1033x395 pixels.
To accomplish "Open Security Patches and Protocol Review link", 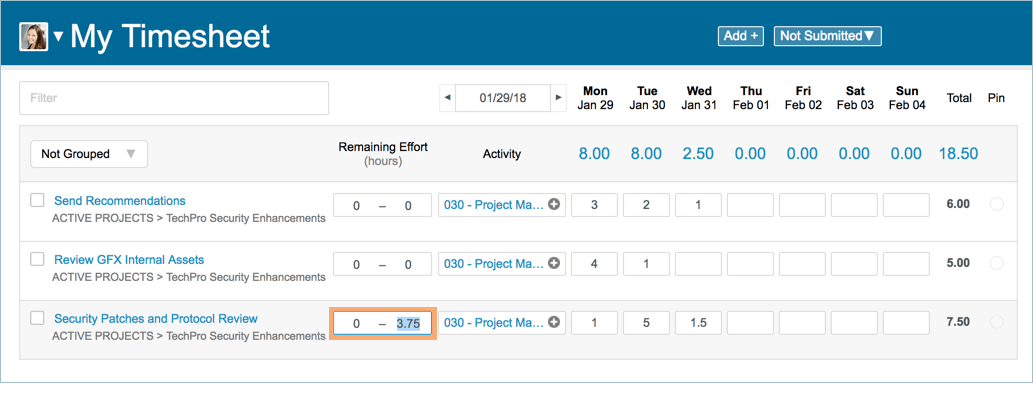I will click(x=156, y=319).
